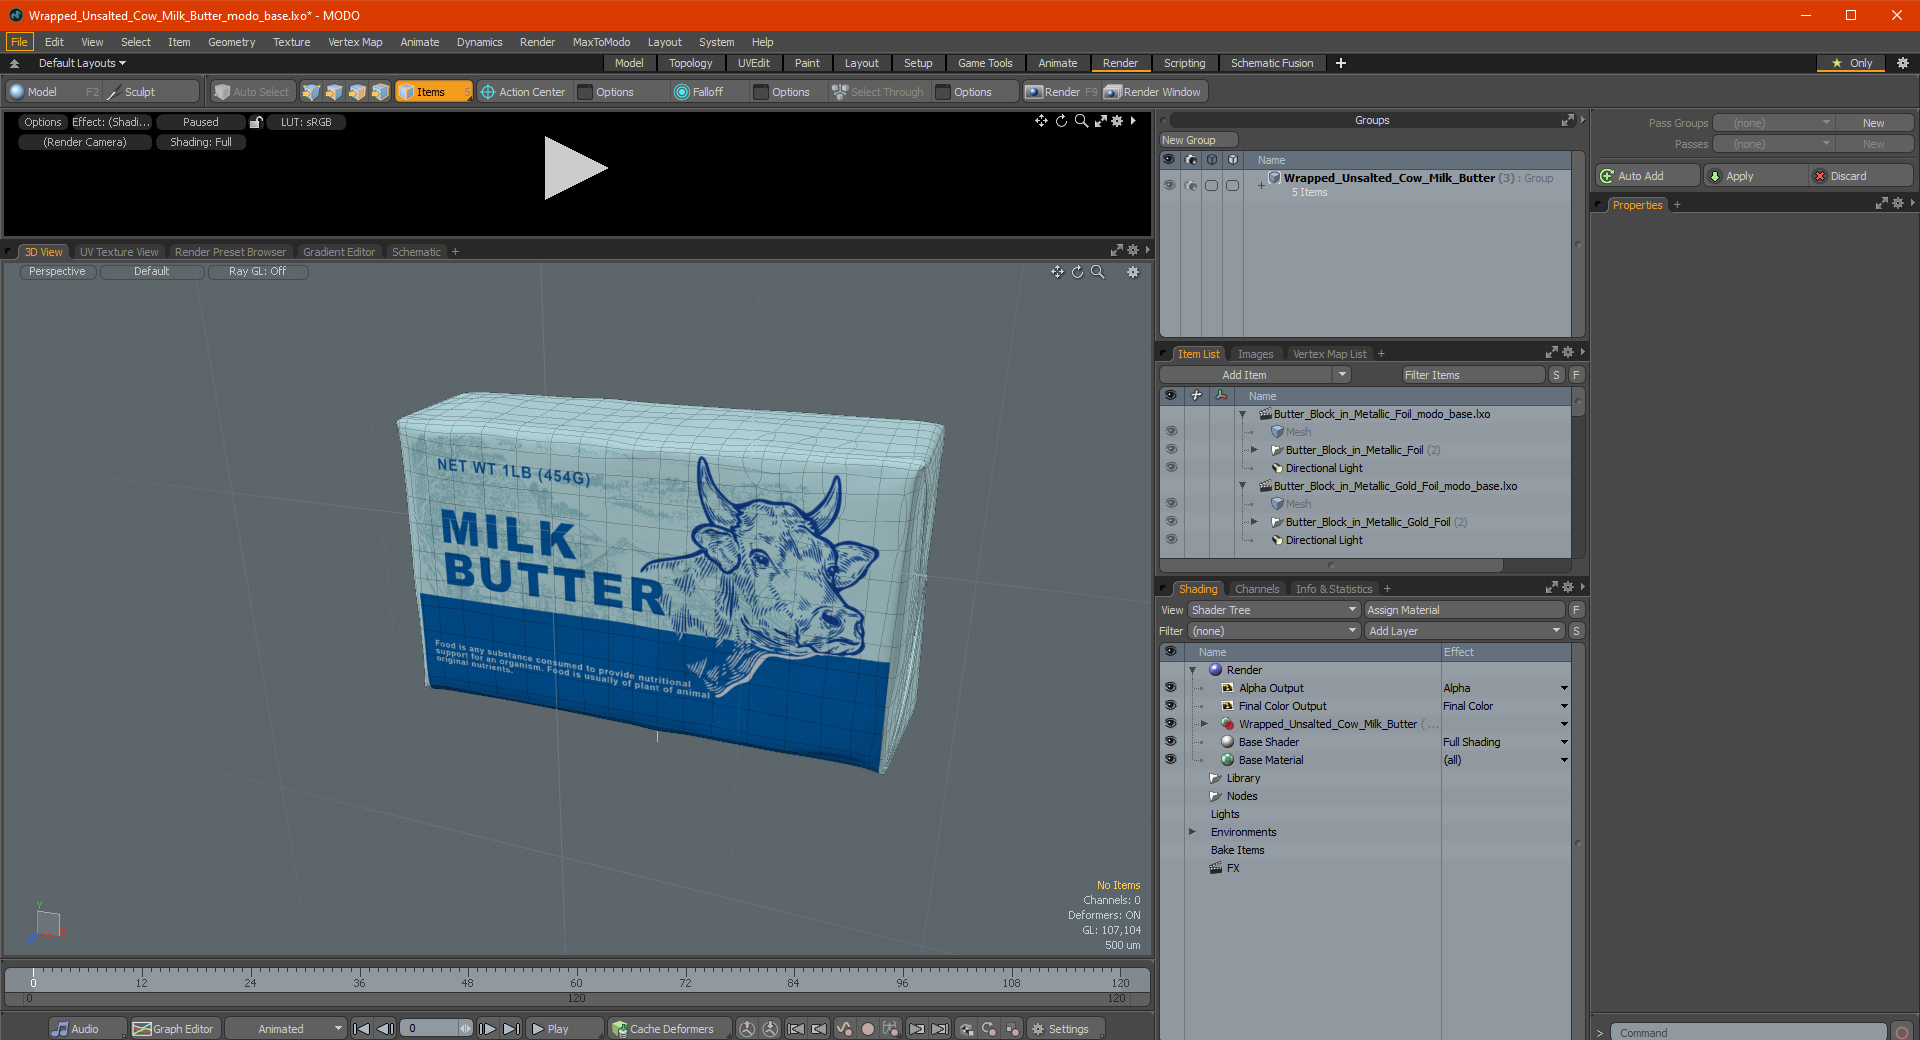Step to previous frame
This screenshot has height=1040, width=1920.
[385, 1029]
